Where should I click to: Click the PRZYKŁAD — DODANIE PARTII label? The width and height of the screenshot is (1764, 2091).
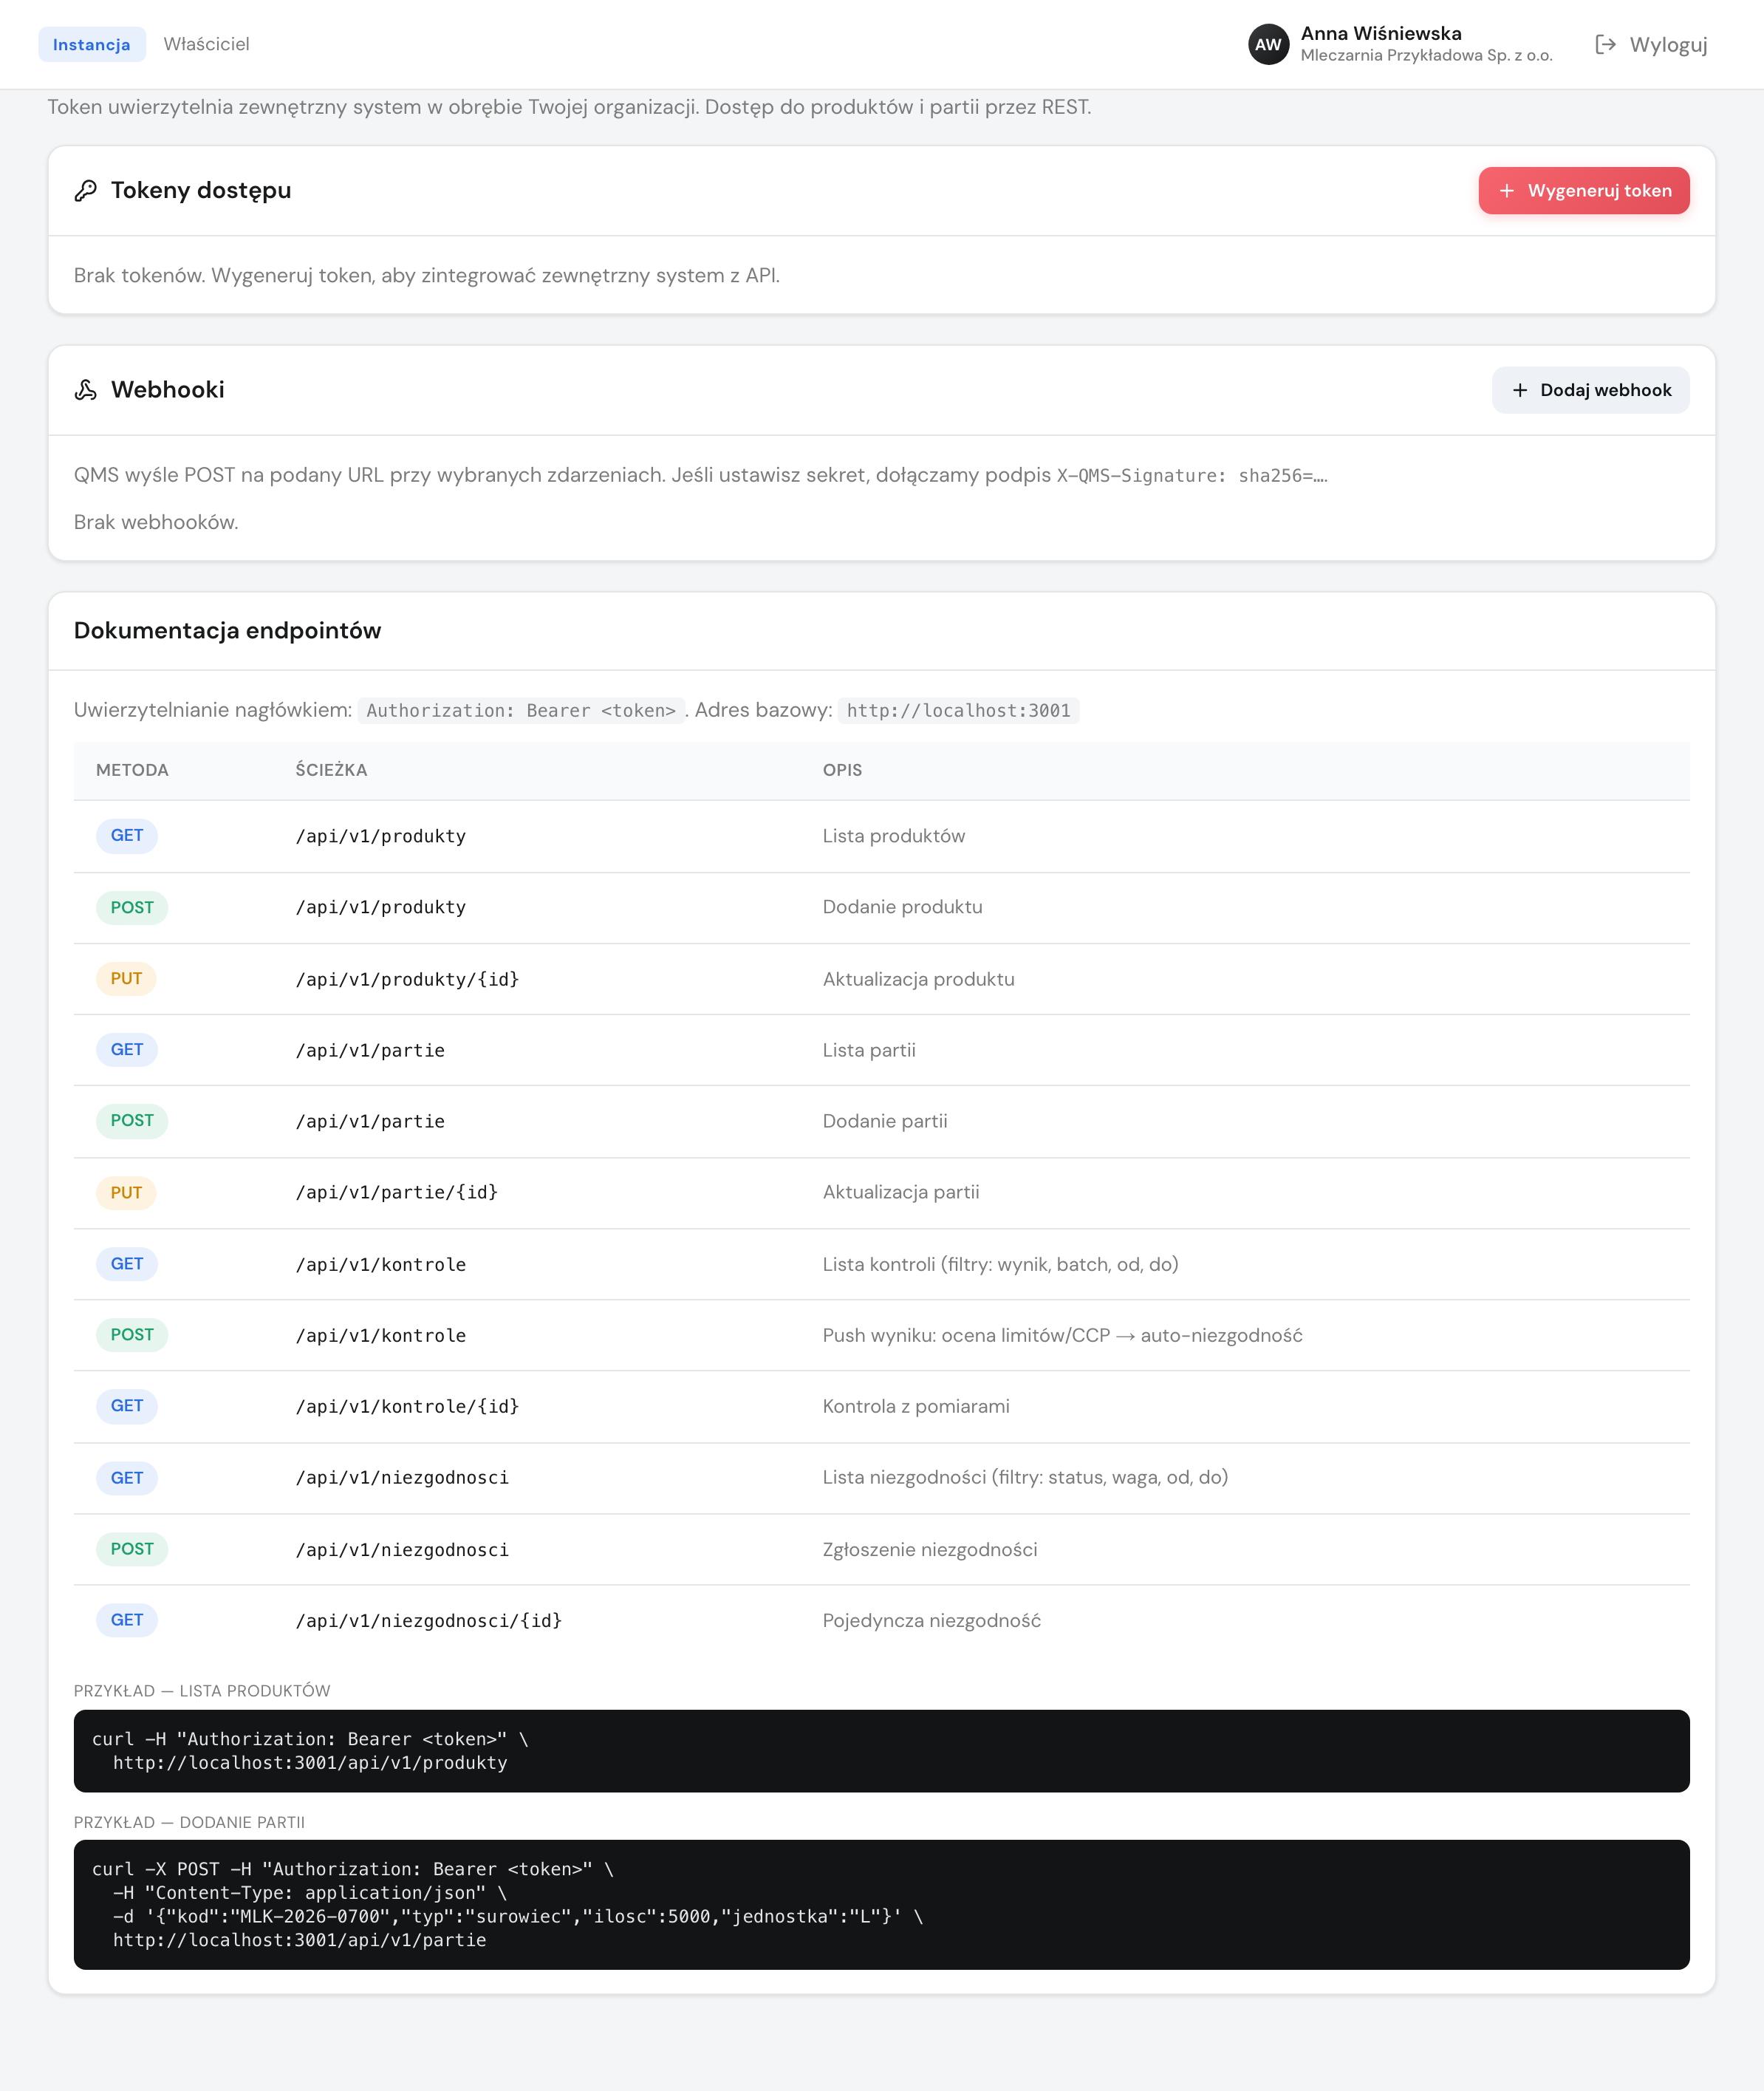(x=189, y=1822)
